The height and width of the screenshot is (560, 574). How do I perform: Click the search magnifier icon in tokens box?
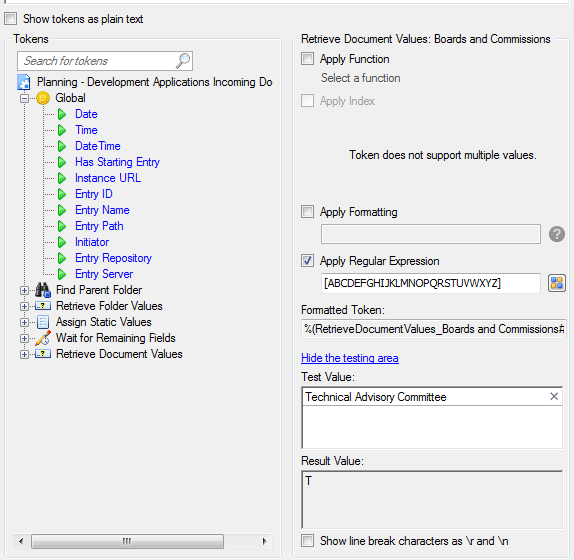tap(183, 61)
